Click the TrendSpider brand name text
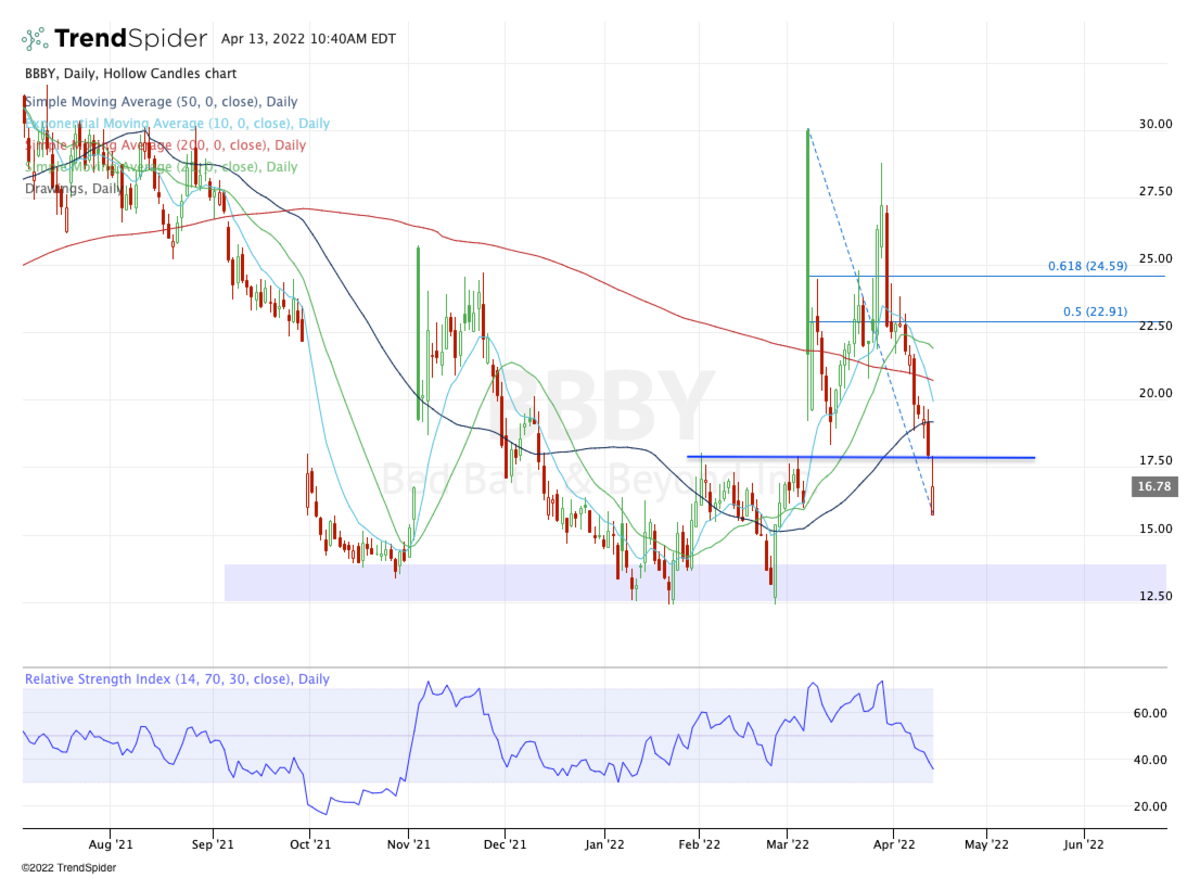The width and height of the screenshot is (1200, 878). pyautogui.click(x=130, y=39)
